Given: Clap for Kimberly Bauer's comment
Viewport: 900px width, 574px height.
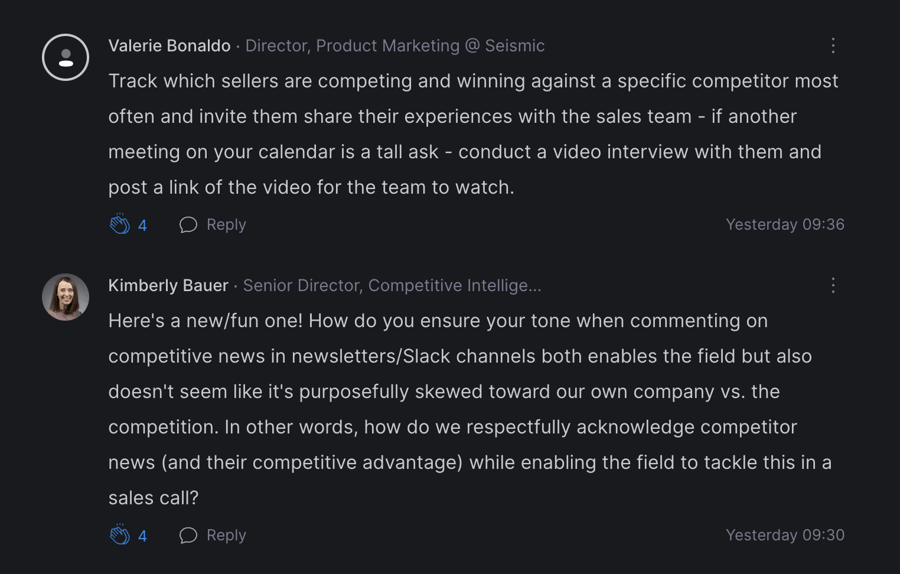Looking at the screenshot, I should pos(120,535).
